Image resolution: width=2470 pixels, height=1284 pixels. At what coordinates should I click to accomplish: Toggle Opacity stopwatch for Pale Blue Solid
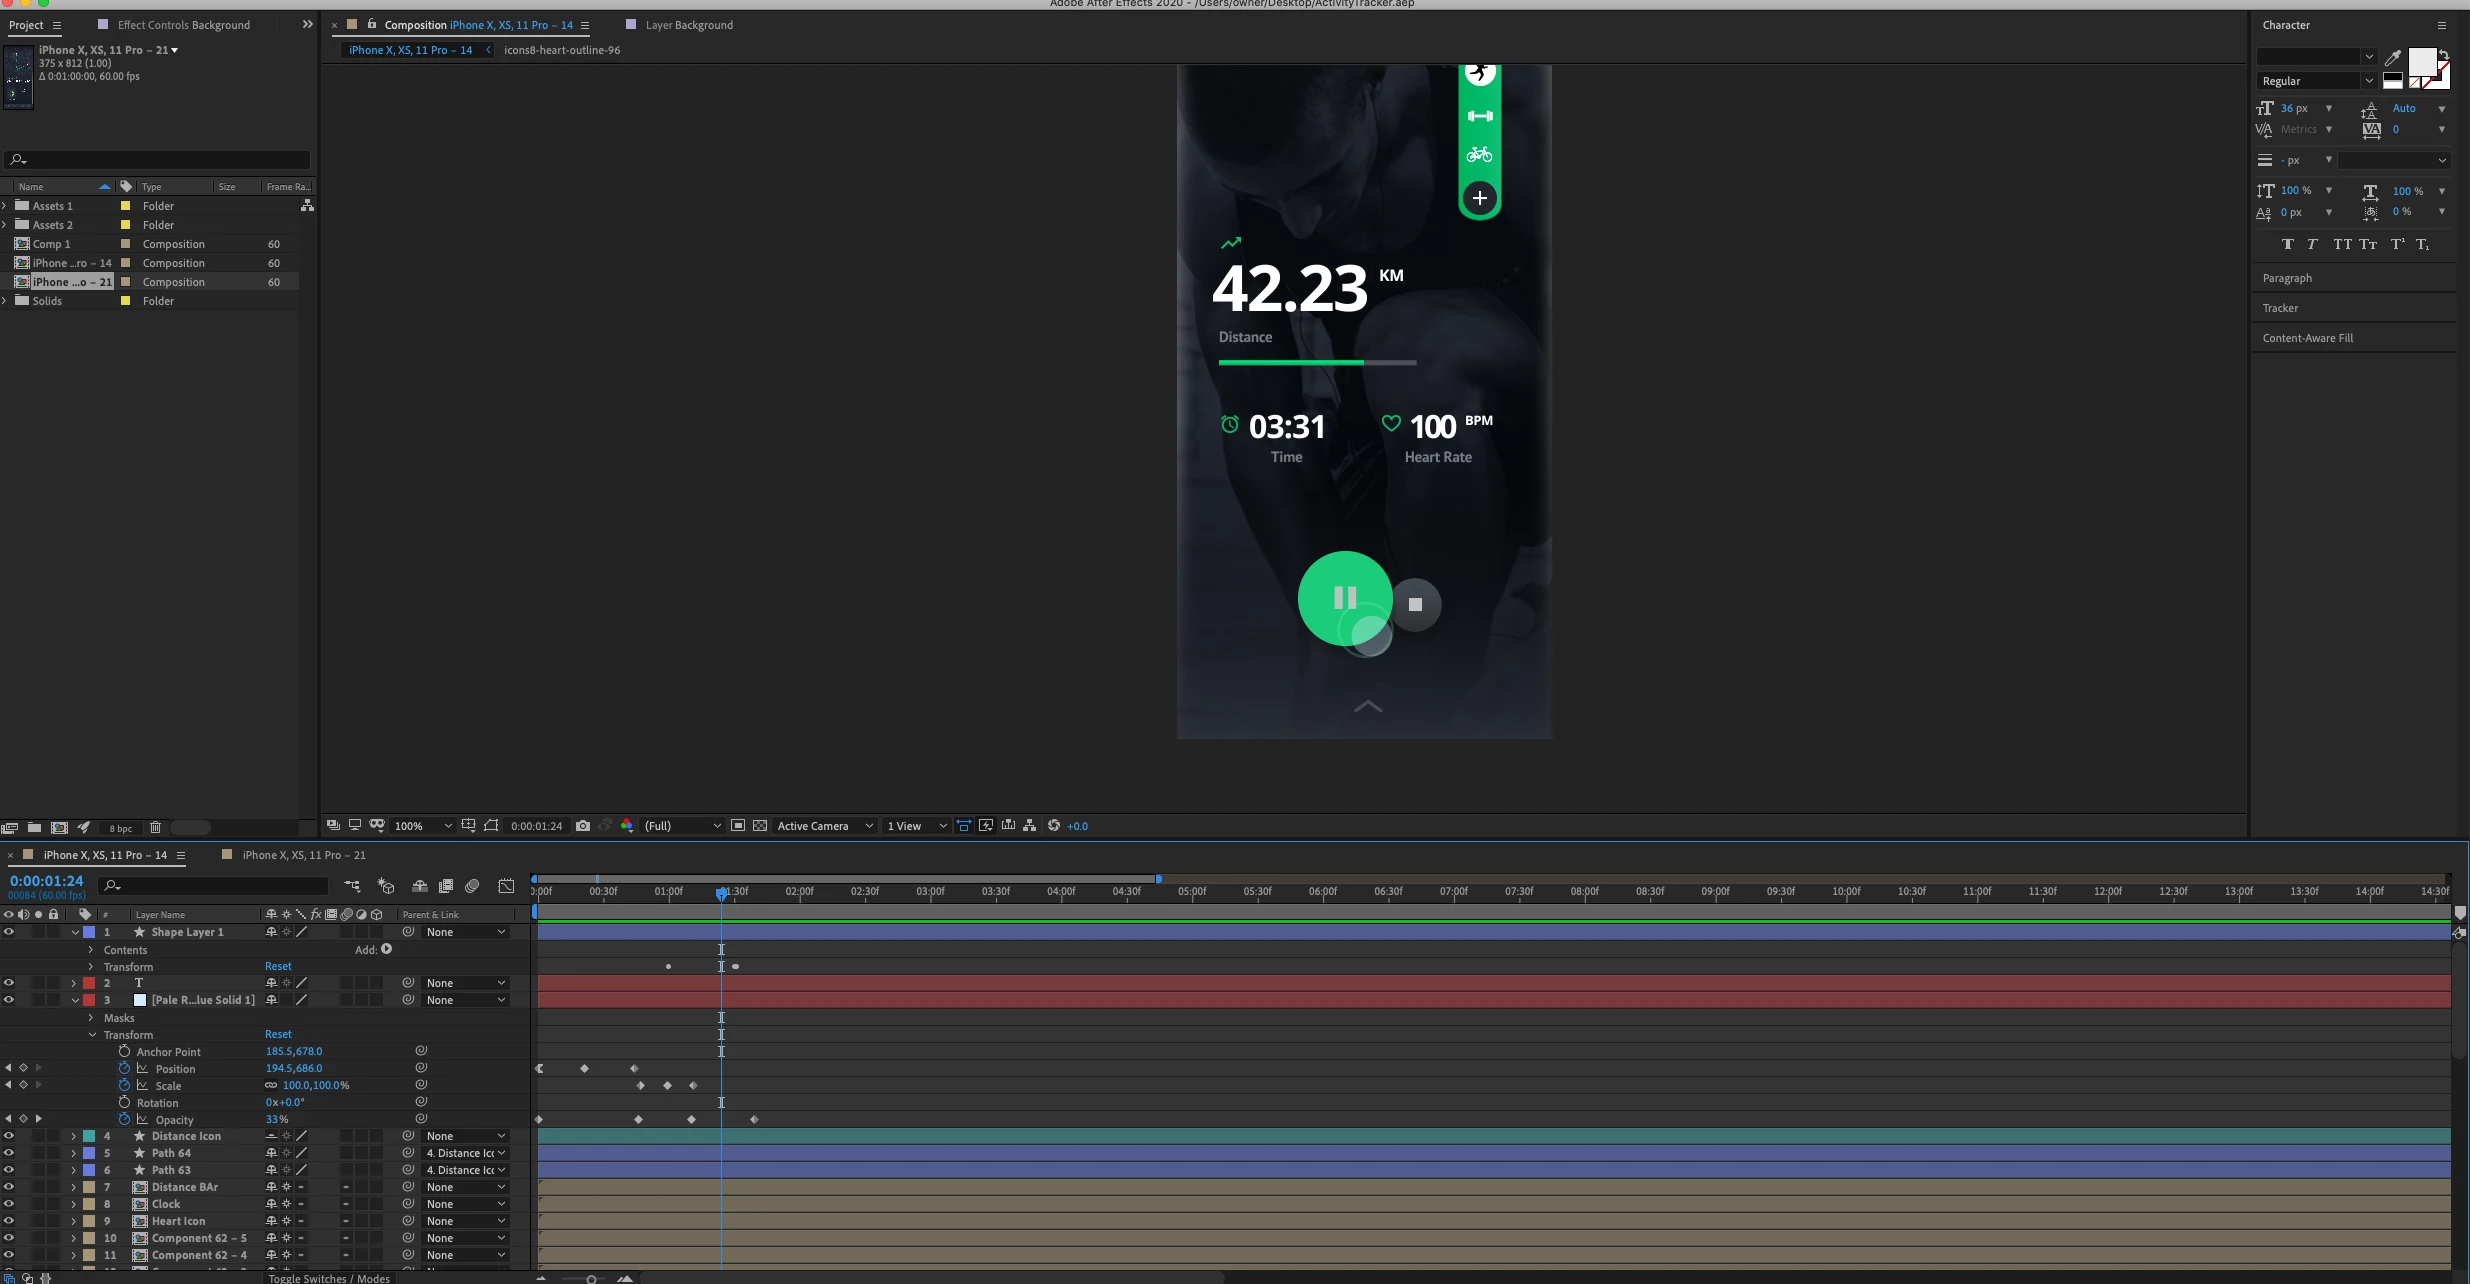click(124, 1119)
